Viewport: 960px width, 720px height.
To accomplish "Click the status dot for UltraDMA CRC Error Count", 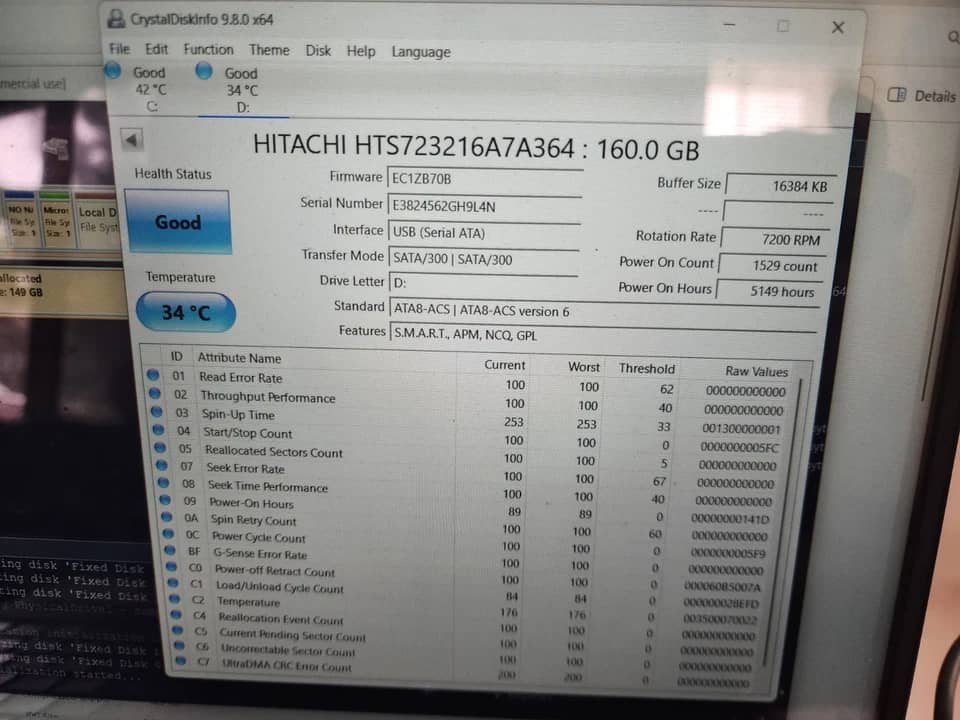I will click(181, 661).
